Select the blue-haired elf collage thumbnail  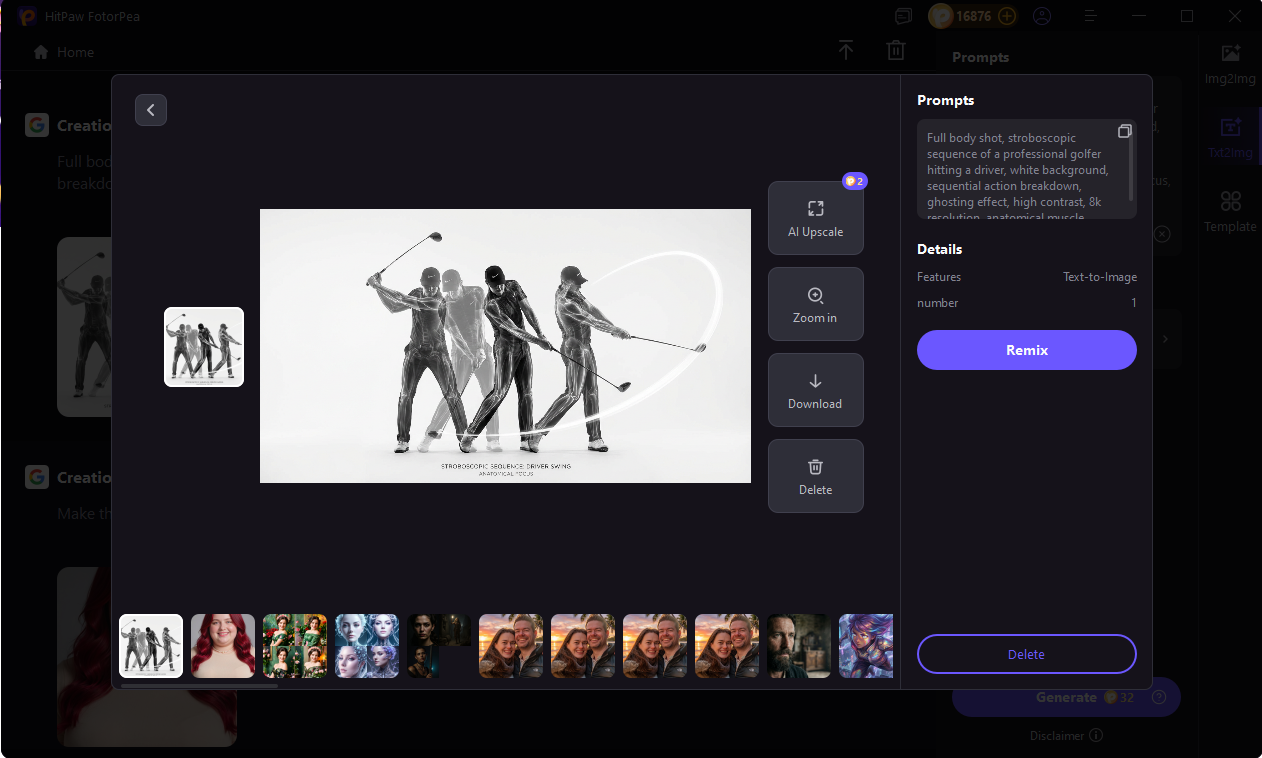[x=367, y=646]
